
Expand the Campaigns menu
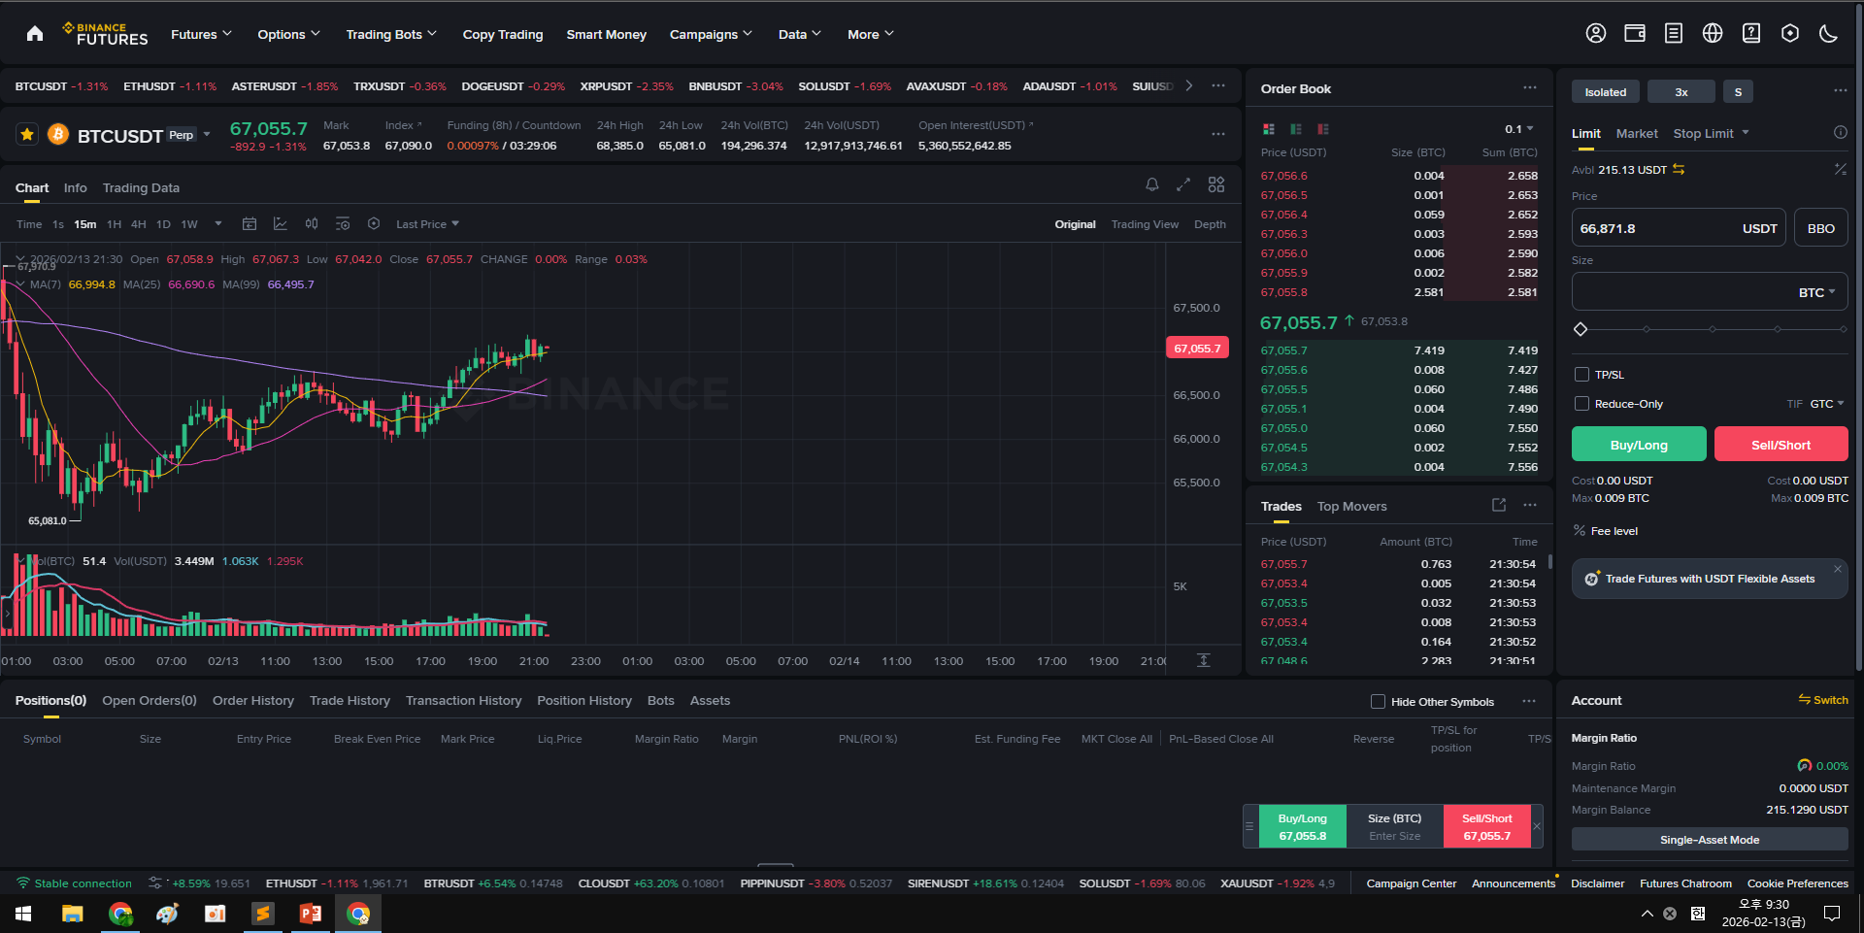711,34
